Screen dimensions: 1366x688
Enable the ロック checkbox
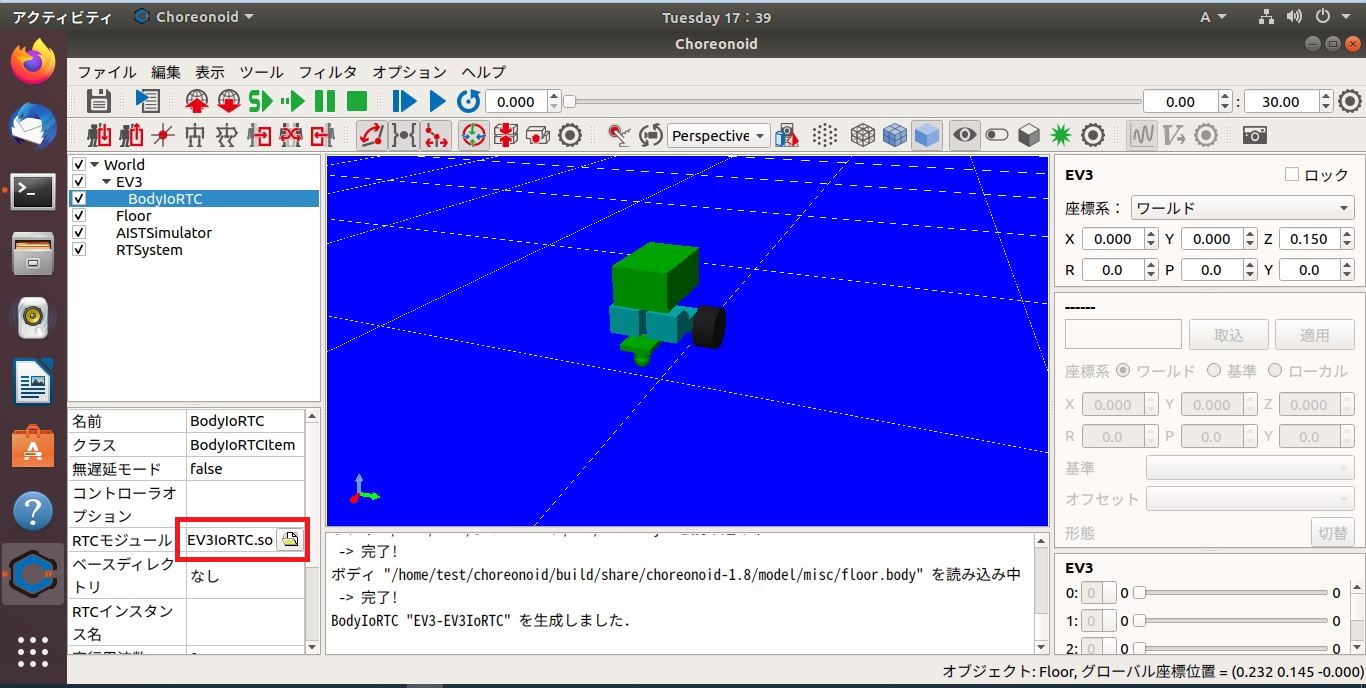tap(1292, 175)
